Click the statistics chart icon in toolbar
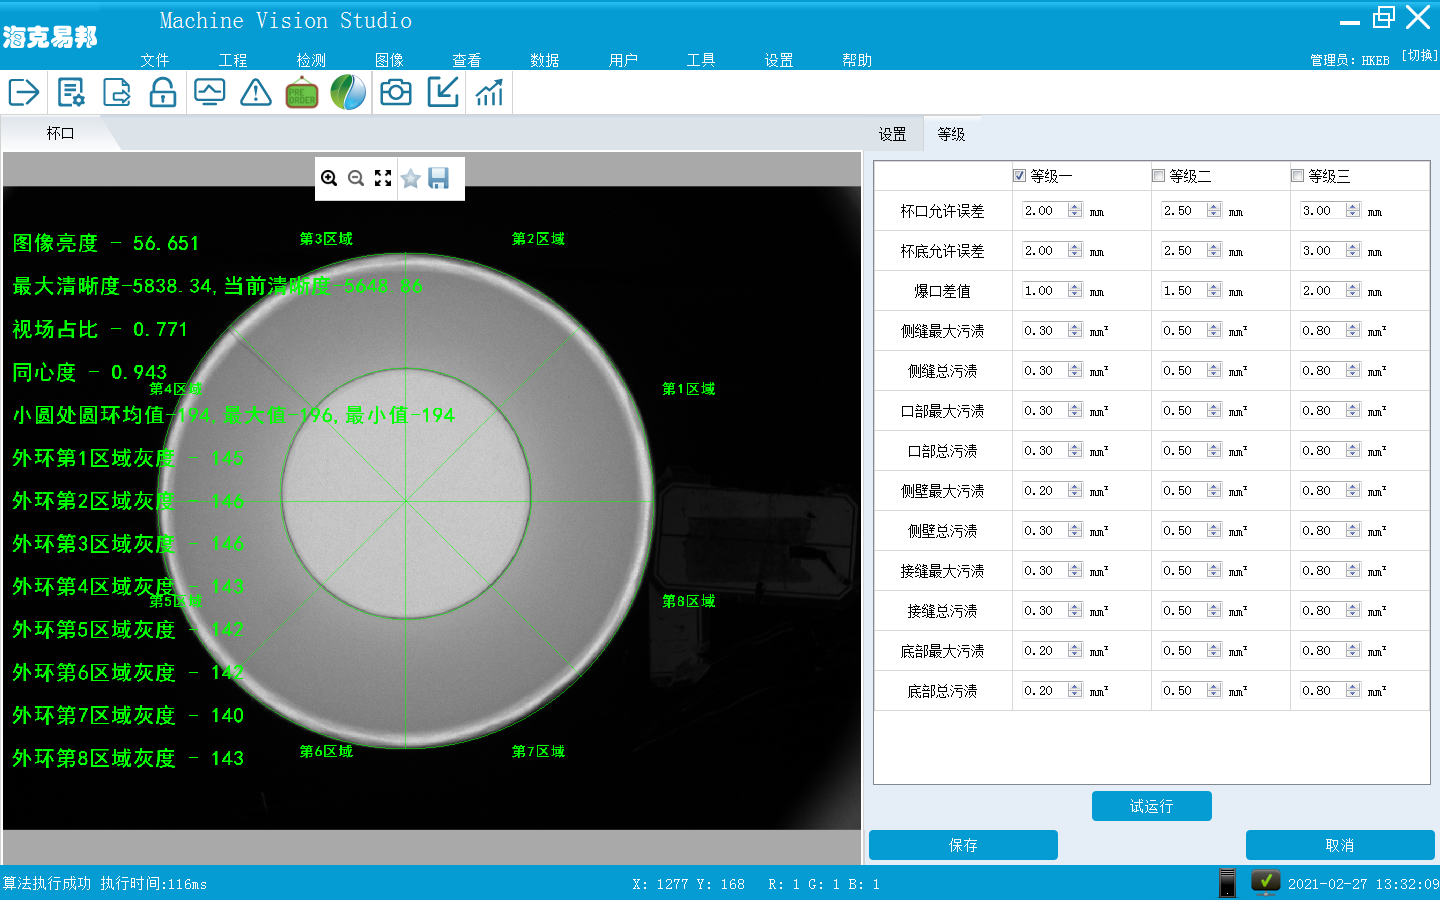This screenshot has height=900, width=1440. [x=489, y=93]
